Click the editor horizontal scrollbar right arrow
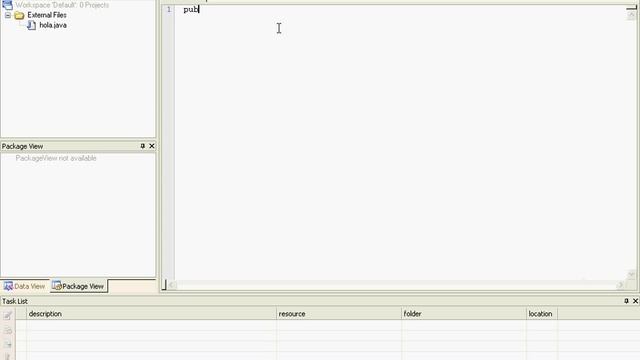 pos(621,285)
